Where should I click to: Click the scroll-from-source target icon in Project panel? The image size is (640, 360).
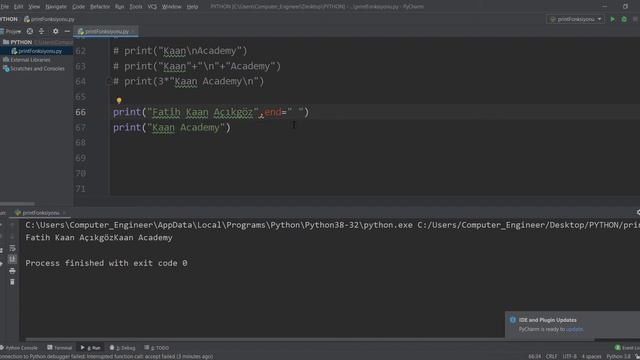pos(30,31)
